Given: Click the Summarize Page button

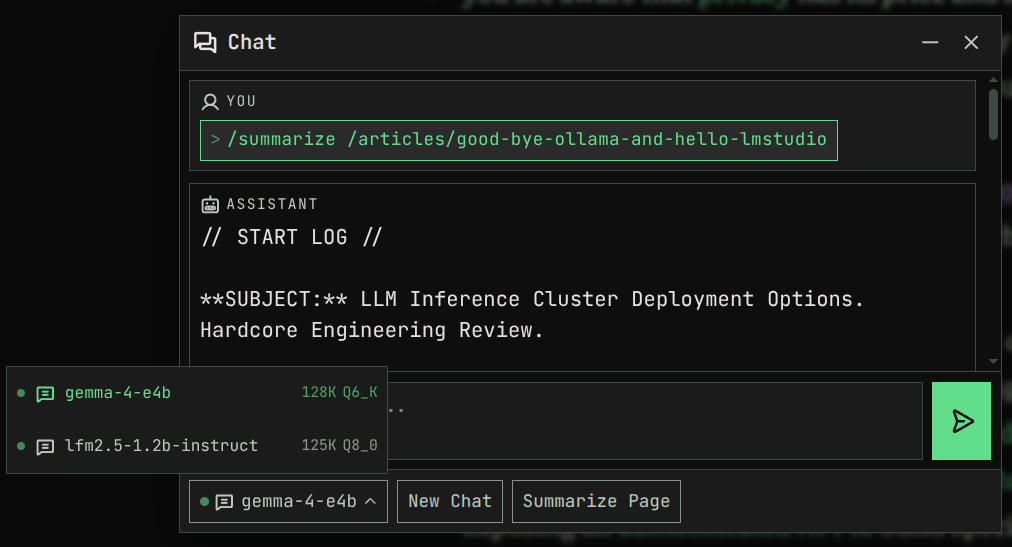Looking at the screenshot, I should [x=596, y=501].
